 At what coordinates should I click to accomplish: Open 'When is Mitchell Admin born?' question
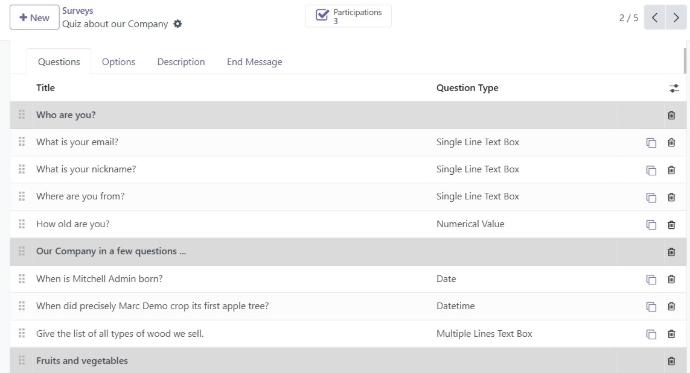click(99, 279)
